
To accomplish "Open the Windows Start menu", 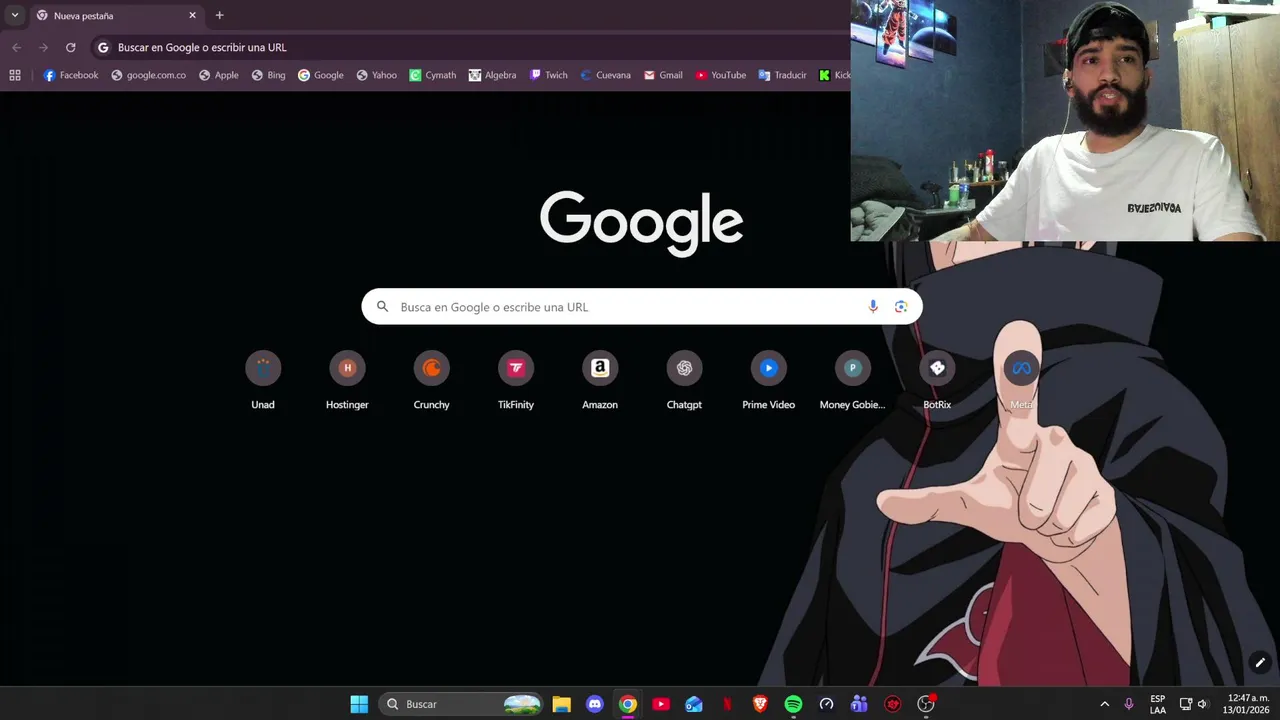I will point(359,704).
